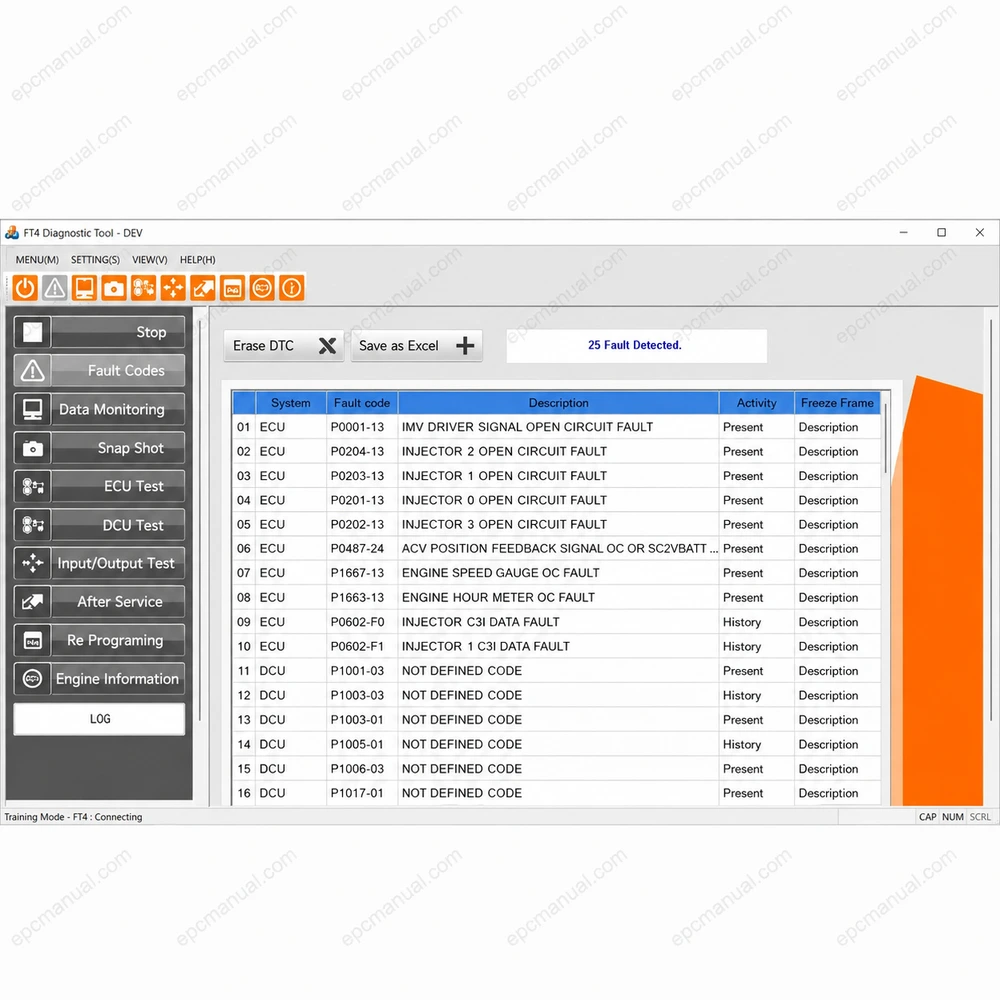Click the info circle toolbar icon

click(292, 288)
